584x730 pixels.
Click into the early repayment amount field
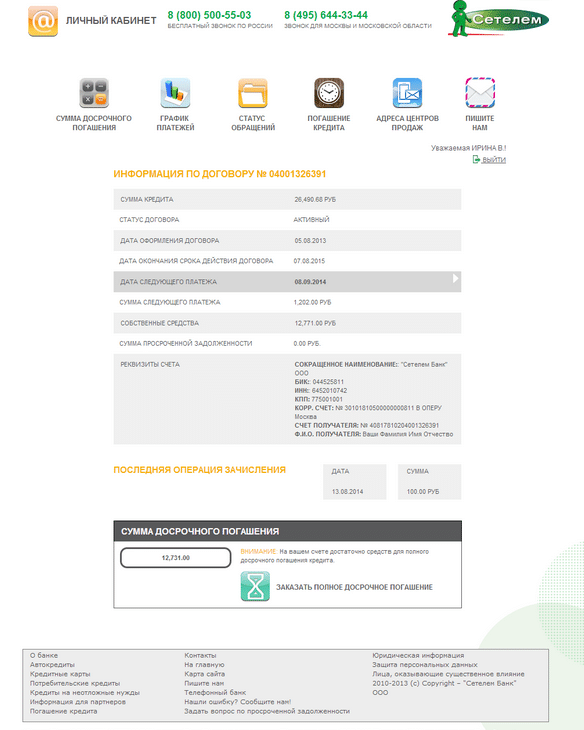[x=176, y=558]
